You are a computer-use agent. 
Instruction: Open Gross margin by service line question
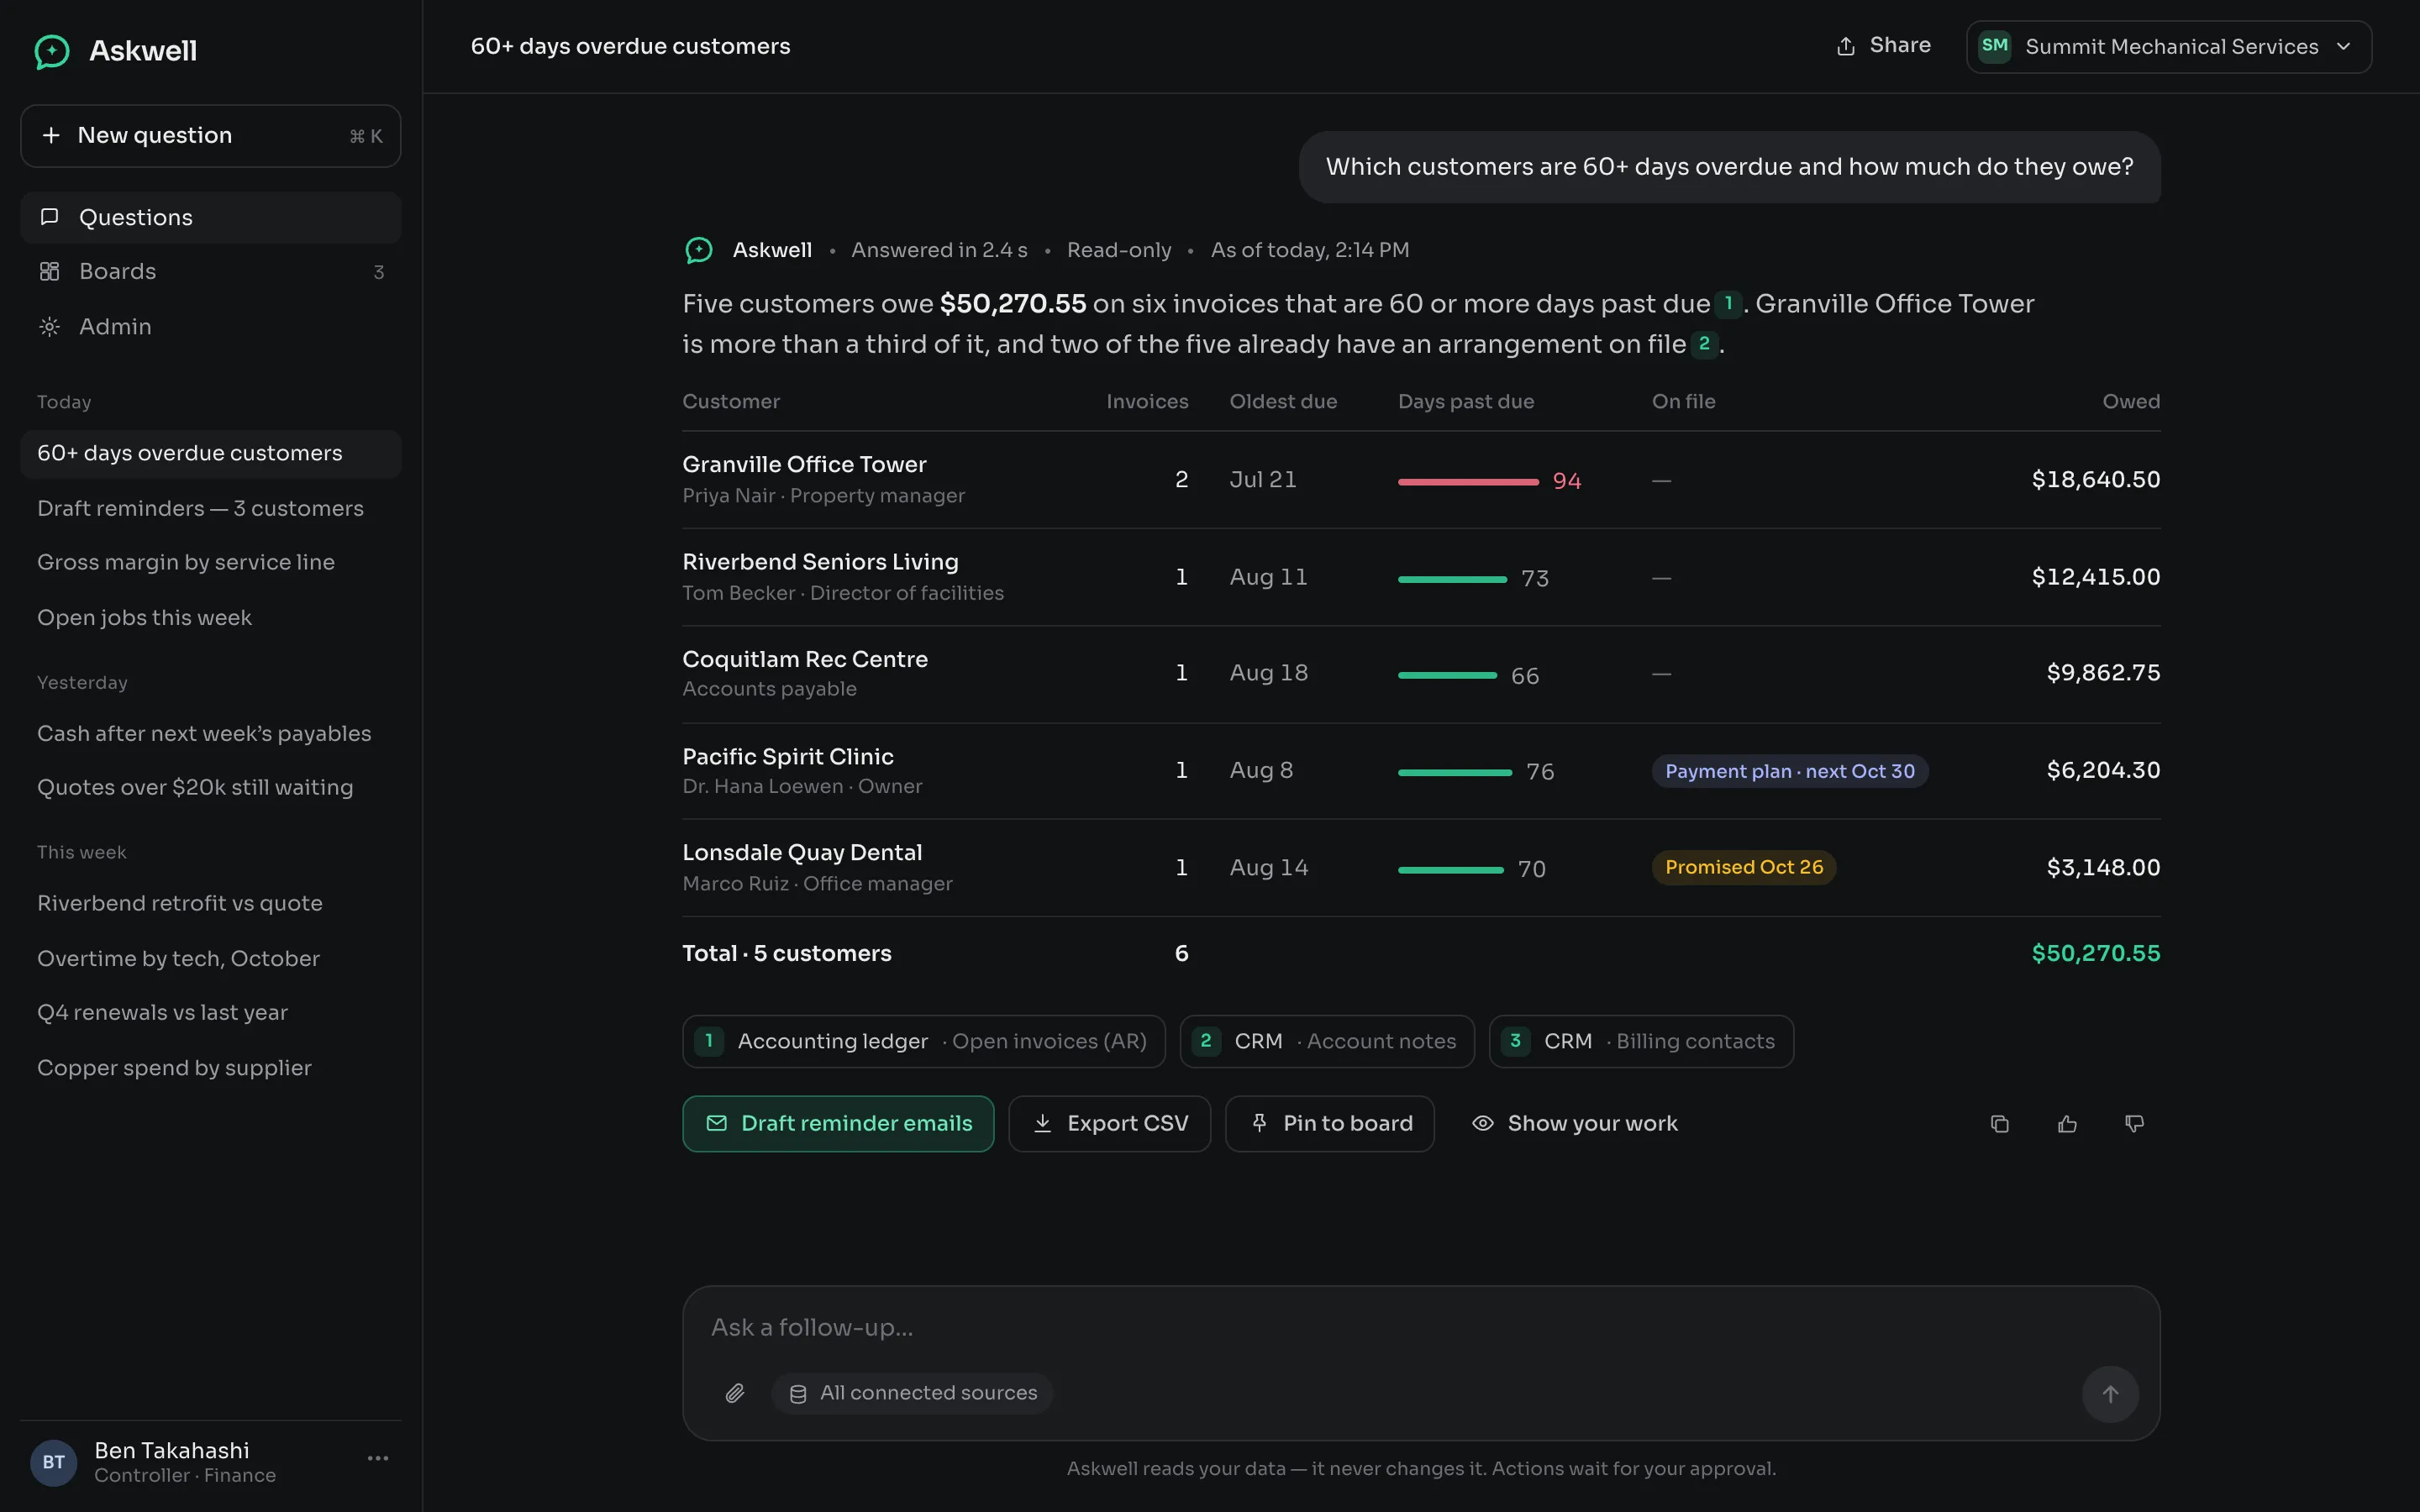210,562
